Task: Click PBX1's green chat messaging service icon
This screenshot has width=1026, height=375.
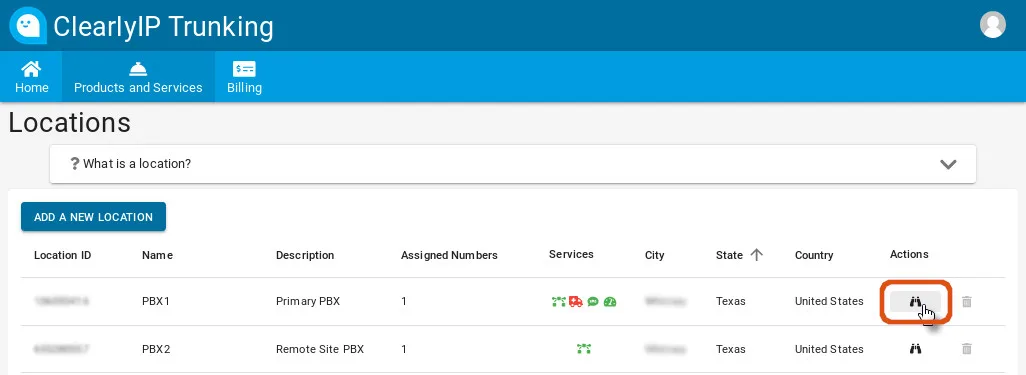Action: pos(593,302)
